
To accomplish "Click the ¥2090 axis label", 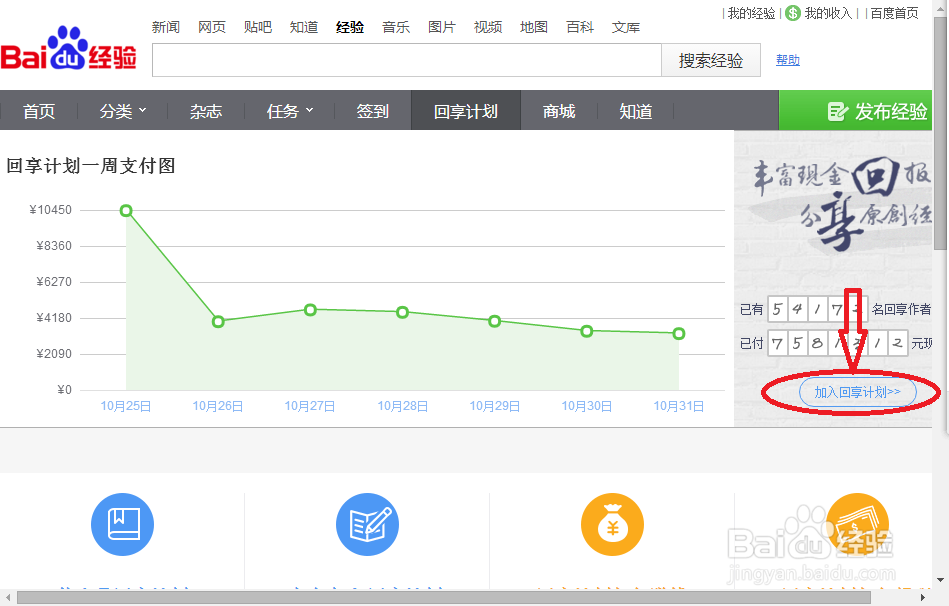I will pyautogui.click(x=54, y=354).
